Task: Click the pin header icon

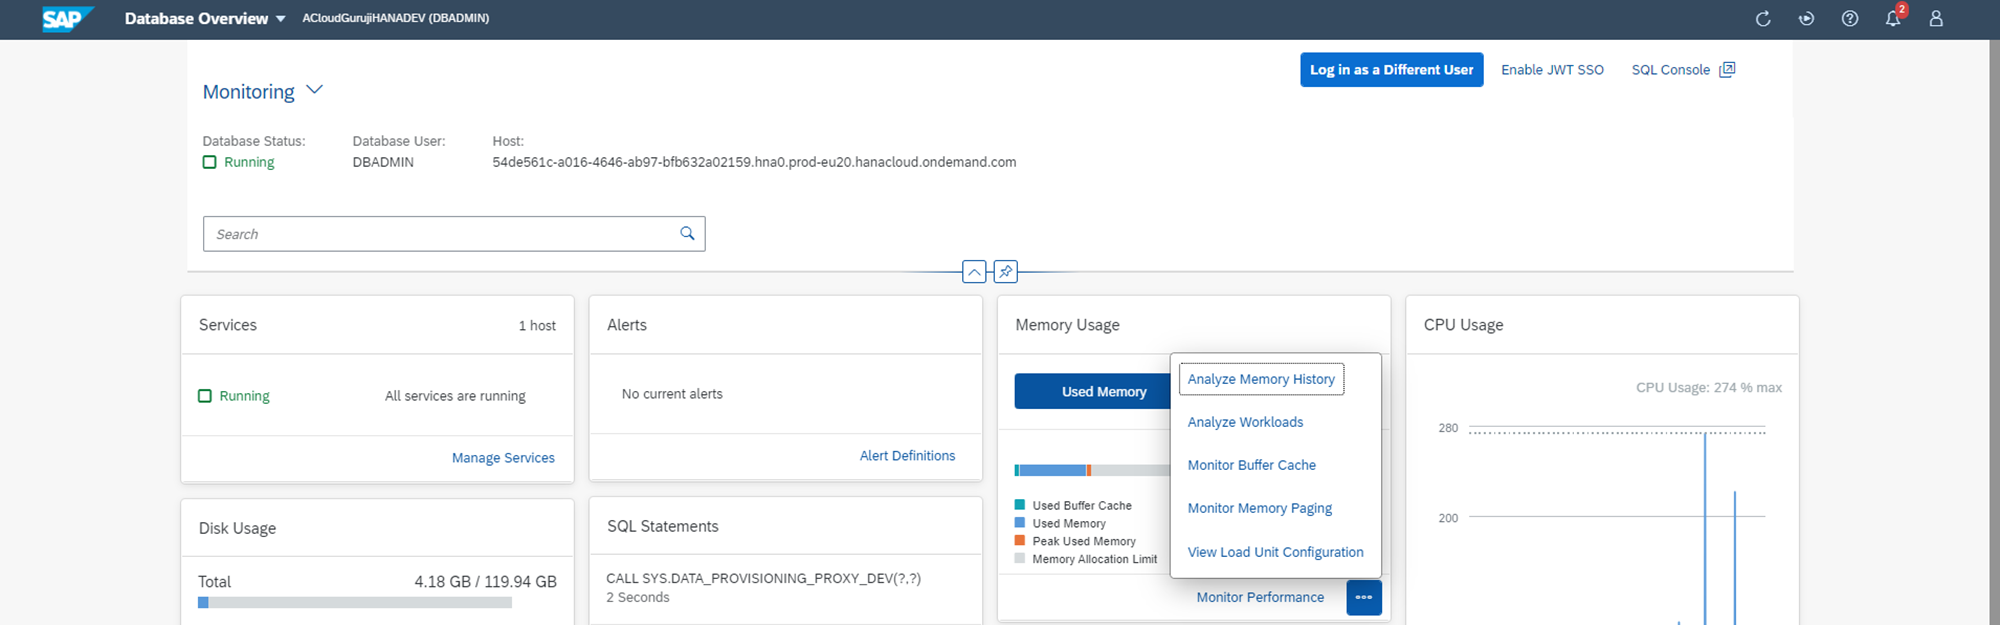Action: pos(1005,271)
